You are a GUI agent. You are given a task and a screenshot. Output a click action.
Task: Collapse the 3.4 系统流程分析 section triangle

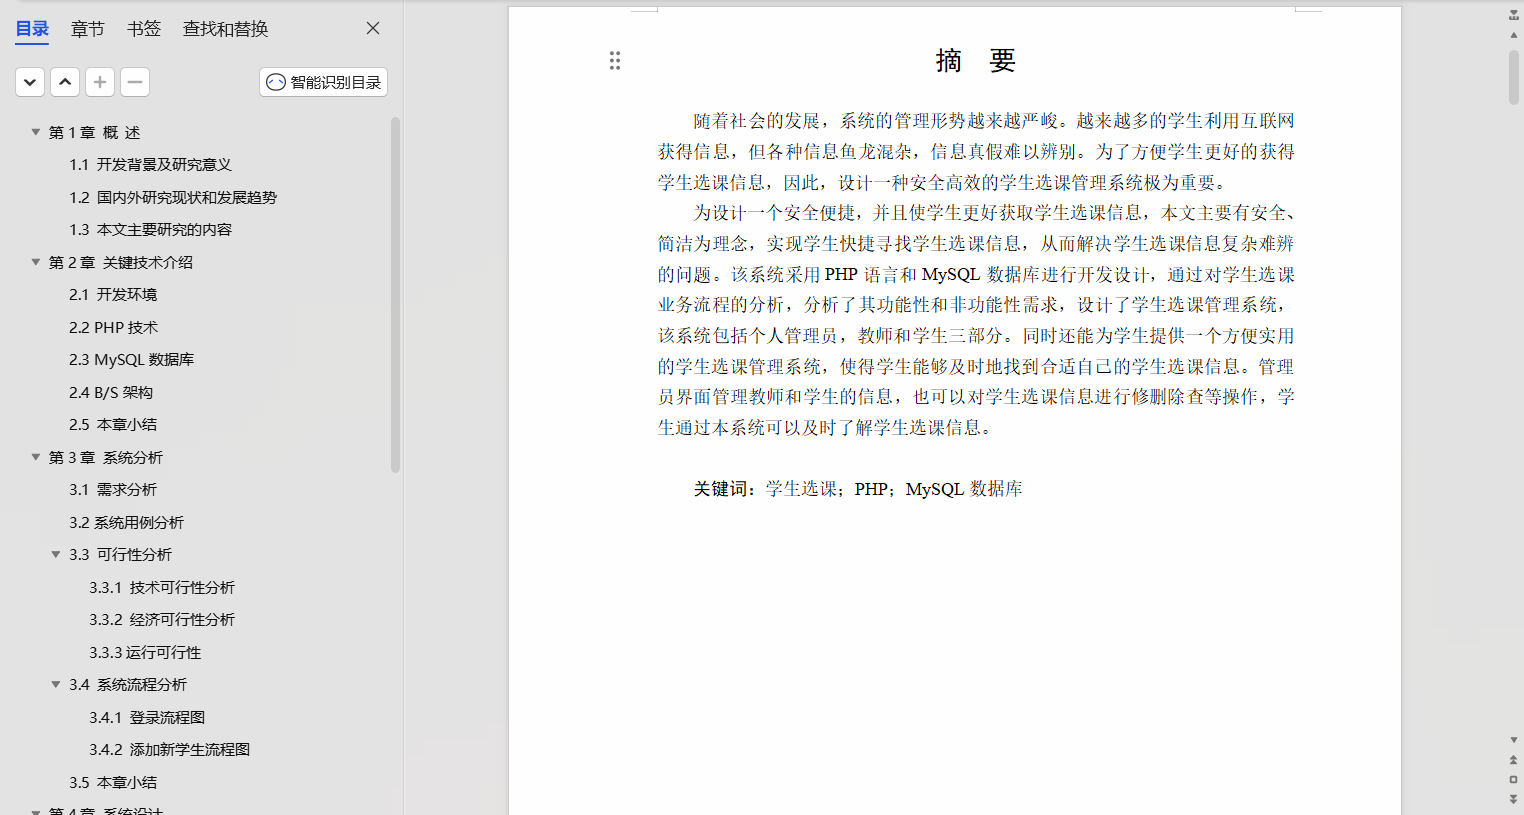click(x=56, y=684)
